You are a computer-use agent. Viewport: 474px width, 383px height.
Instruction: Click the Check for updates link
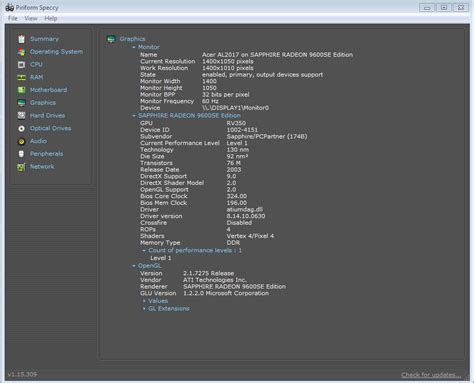click(x=431, y=375)
